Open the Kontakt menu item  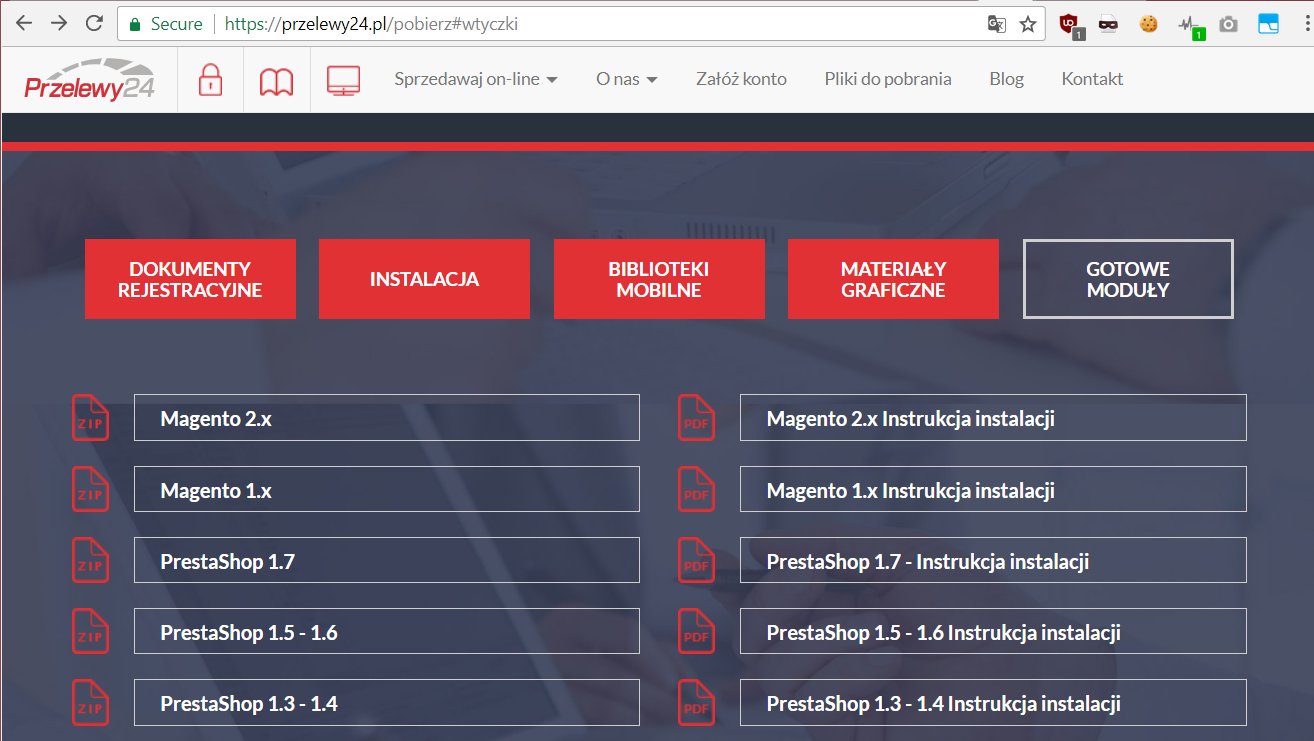tap(1092, 79)
